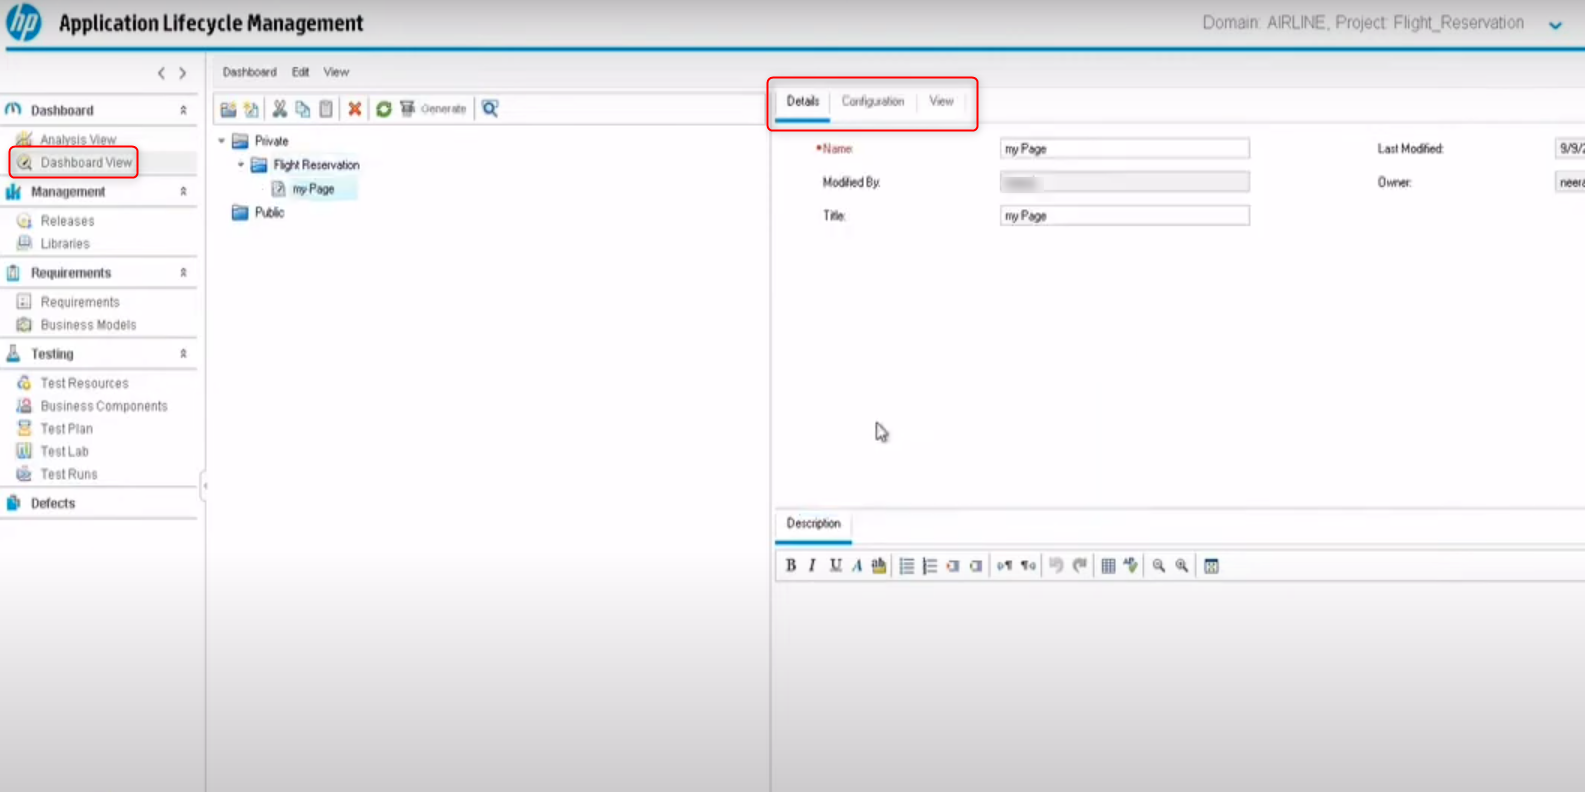Open the Edit menu
Screen dimensions: 1585x792
click(300, 72)
